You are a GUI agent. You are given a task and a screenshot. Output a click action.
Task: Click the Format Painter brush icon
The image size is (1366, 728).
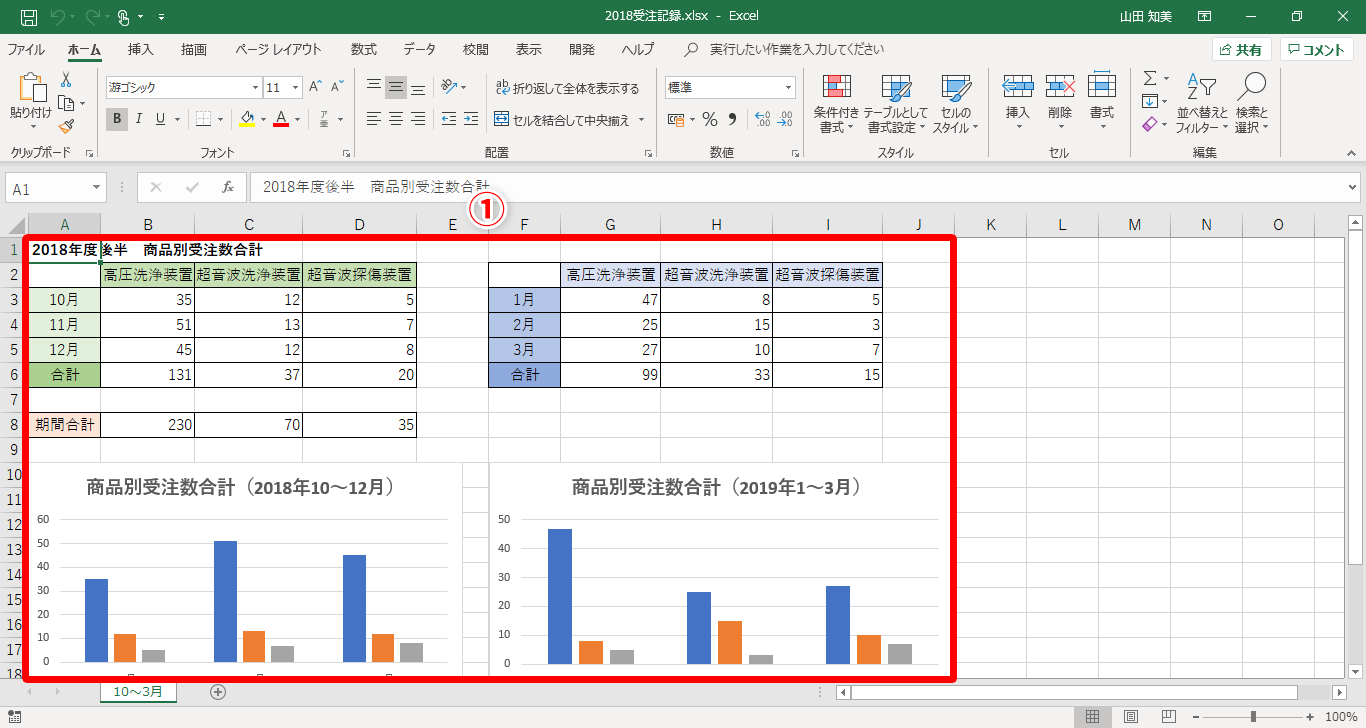pyautogui.click(x=66, y=126)
